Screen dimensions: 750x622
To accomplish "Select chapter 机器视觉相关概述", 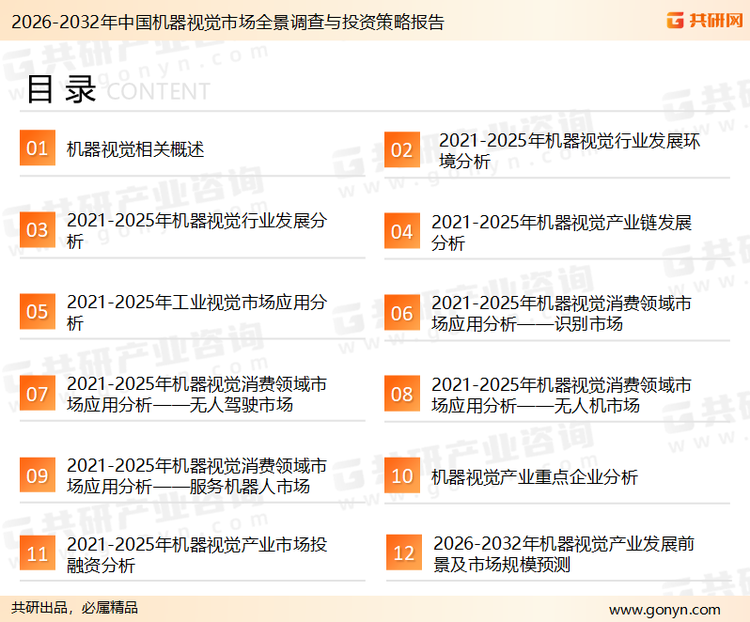I will tap(135, 149).
